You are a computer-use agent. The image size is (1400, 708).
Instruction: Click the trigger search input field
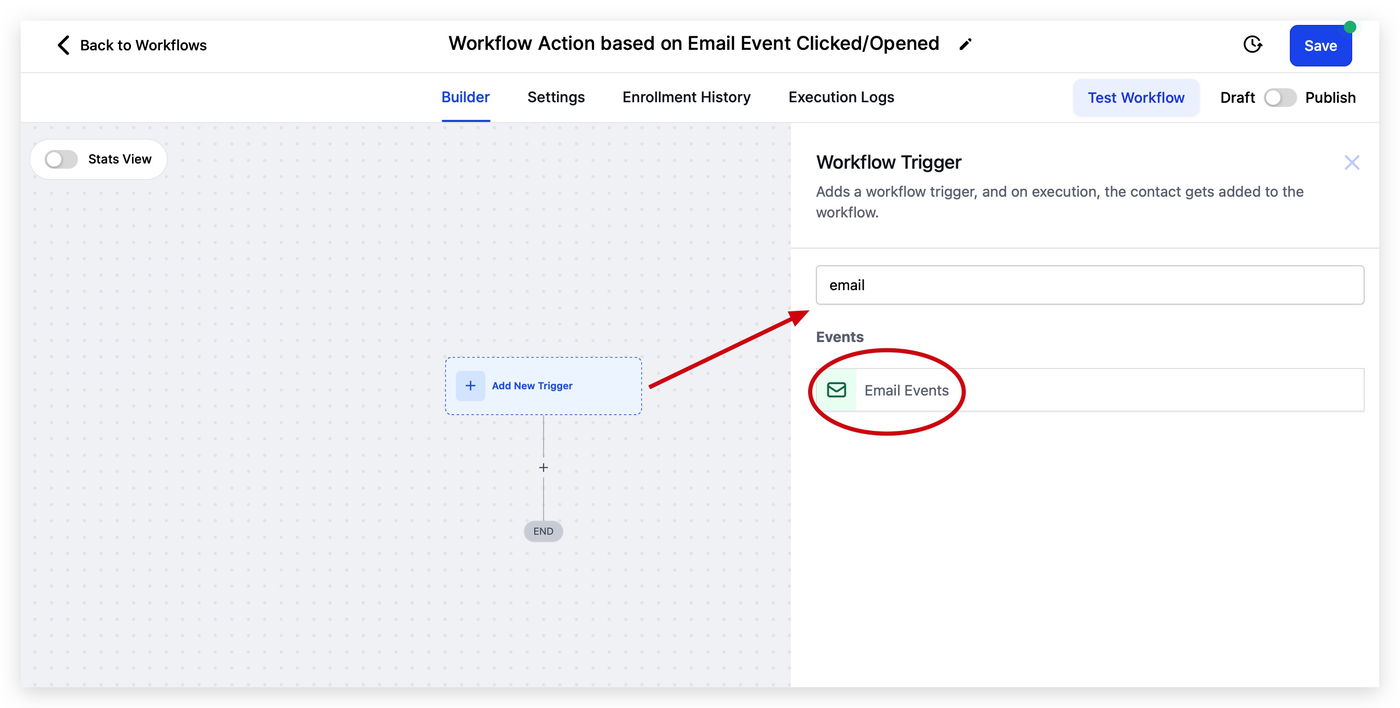pos(1089,285)
